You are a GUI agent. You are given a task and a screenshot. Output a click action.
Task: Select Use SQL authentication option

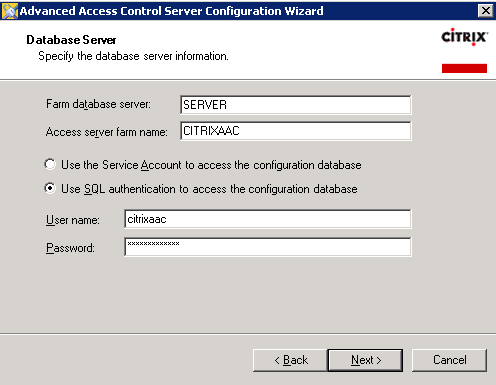tap(50, 189)
